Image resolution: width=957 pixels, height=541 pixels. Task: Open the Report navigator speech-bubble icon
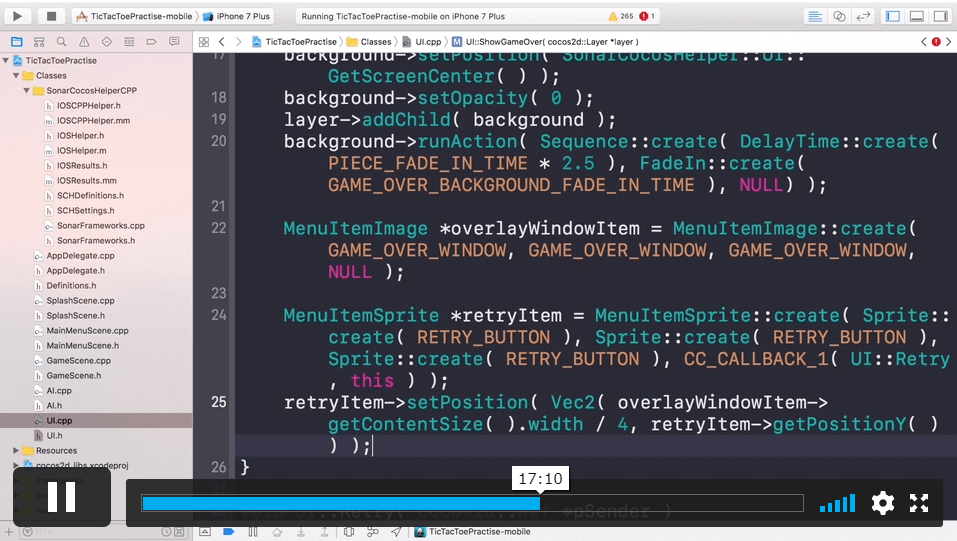point(174,42)
